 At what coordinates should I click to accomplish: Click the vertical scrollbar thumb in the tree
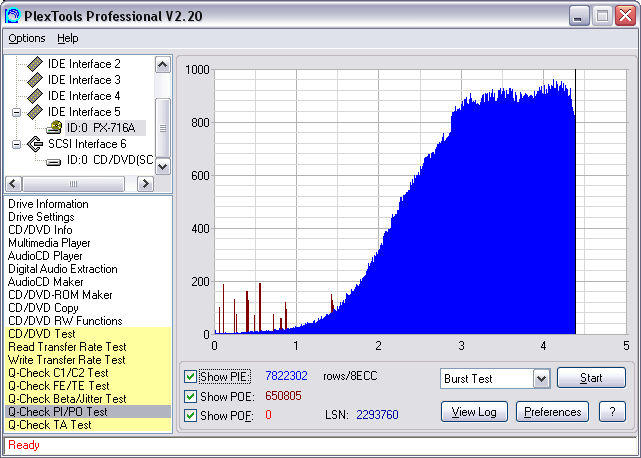(x=163, y=128)
